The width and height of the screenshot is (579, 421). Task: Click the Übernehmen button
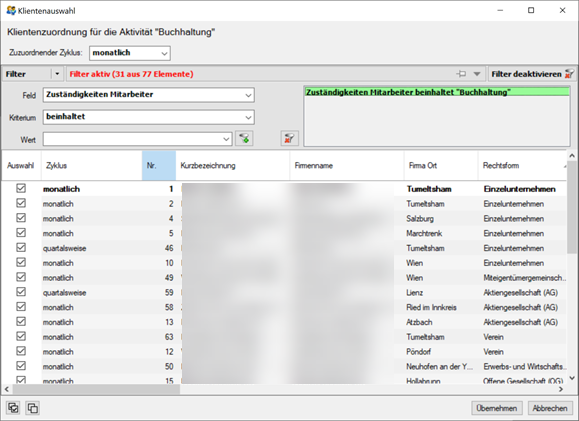497,408
